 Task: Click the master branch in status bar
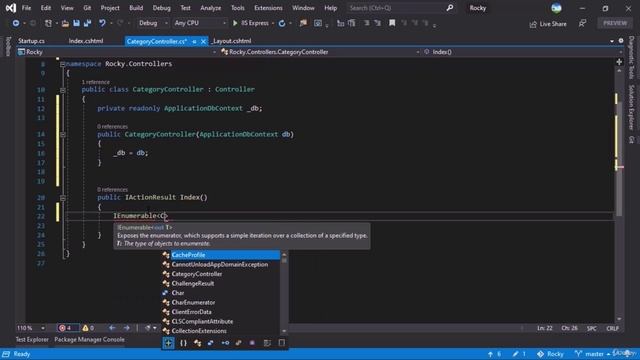coord(592,354)
